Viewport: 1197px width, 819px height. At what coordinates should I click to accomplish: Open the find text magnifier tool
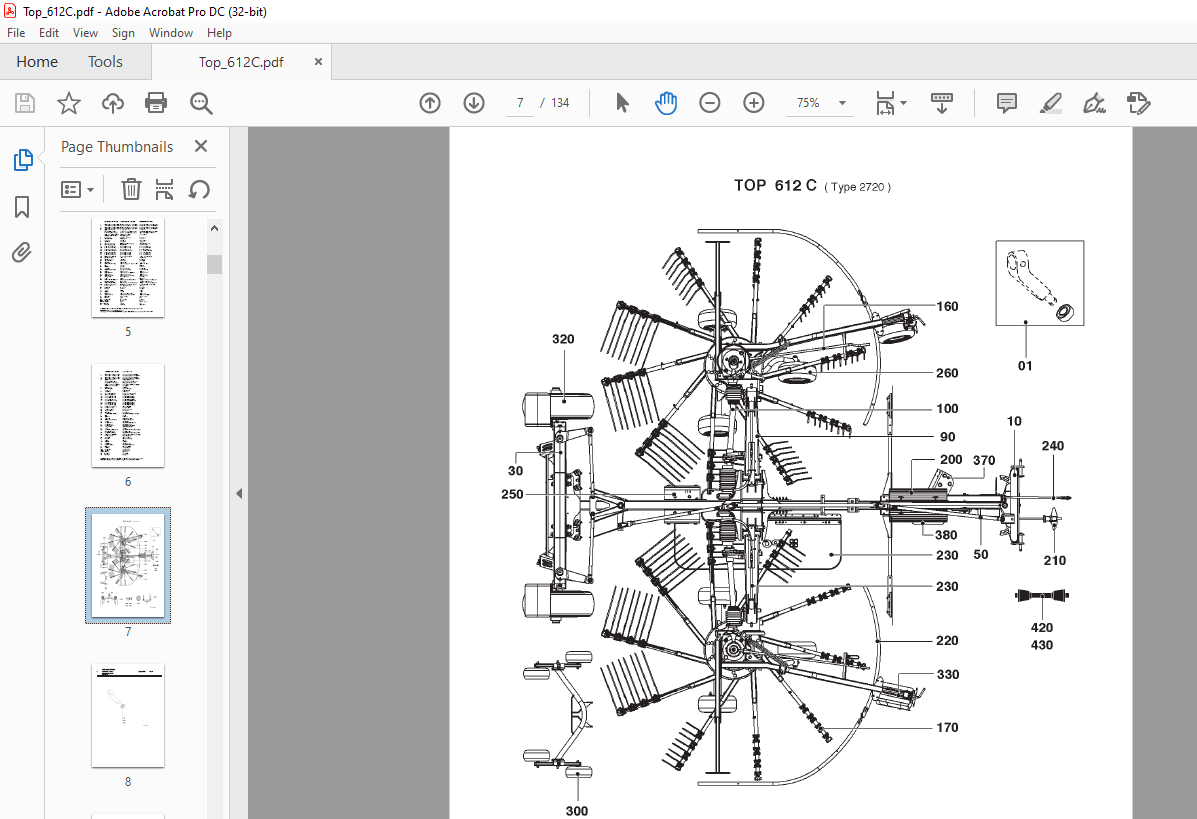(x=202, y=103)
